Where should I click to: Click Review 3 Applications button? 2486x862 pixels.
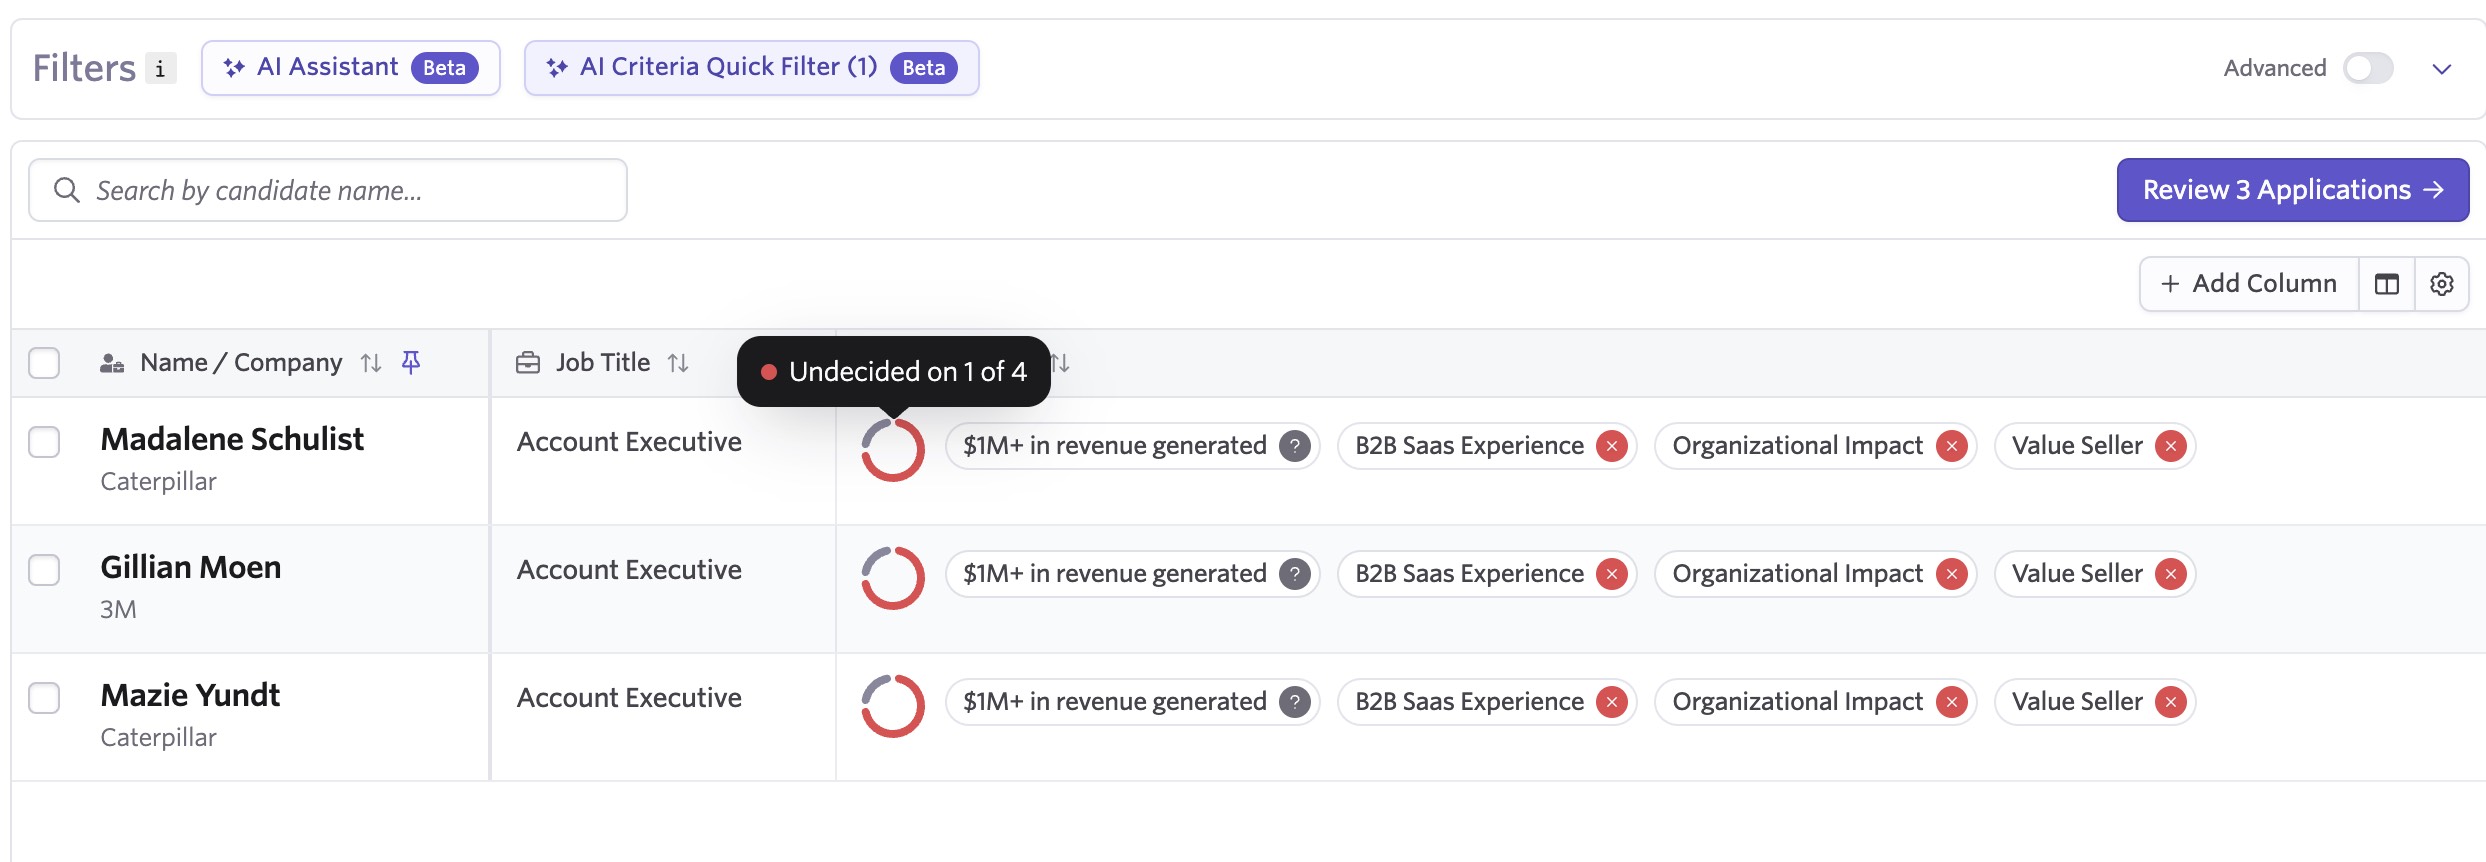tap(2292, 190)
